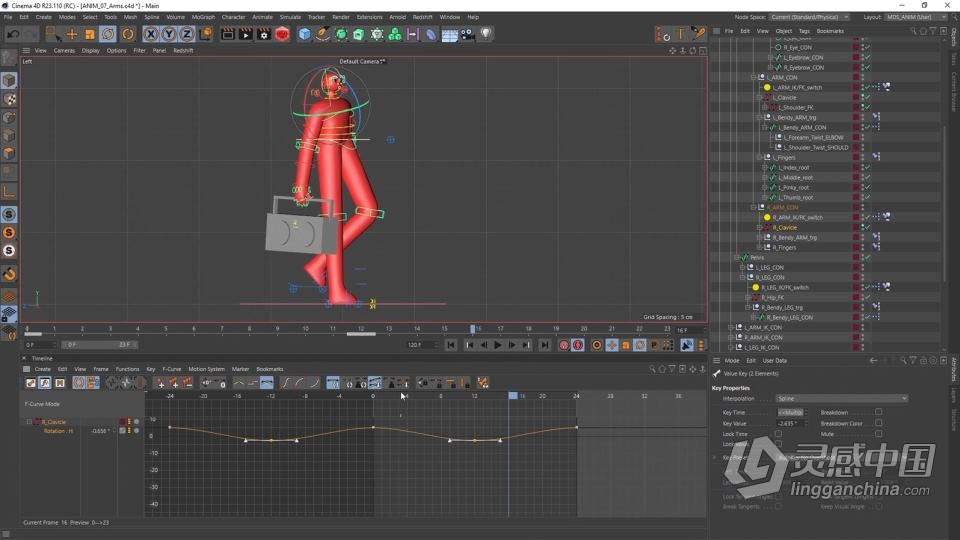The image size is (960, 540).
Task: Click the Floor environment icon
Action: pos(449,34)
